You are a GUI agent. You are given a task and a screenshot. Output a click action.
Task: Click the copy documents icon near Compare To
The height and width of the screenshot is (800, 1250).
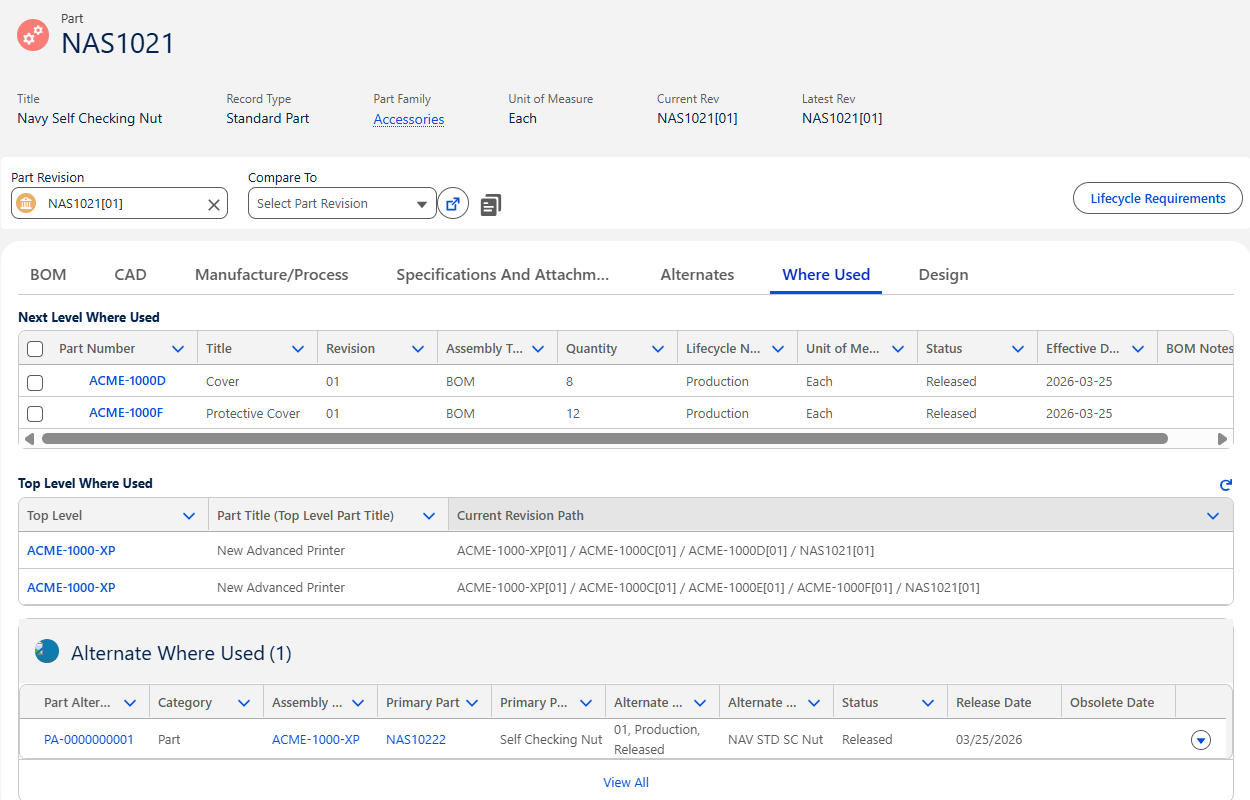tap(490, 205)
